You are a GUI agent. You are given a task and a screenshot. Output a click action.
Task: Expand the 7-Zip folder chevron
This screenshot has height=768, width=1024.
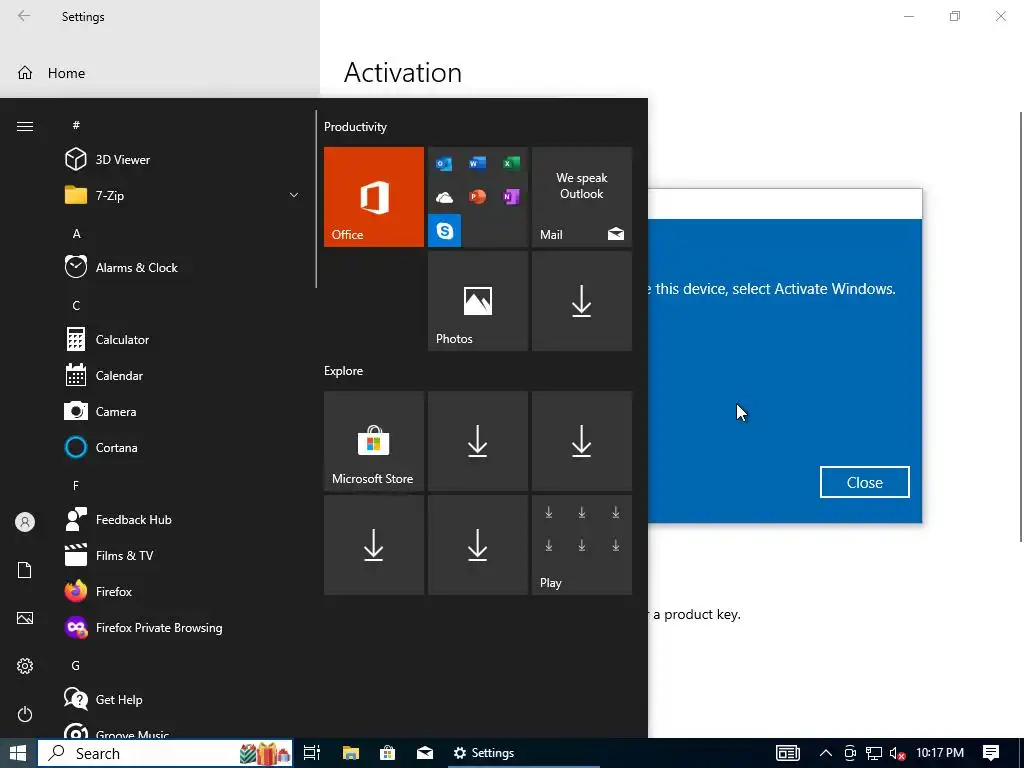click(294, 195)
